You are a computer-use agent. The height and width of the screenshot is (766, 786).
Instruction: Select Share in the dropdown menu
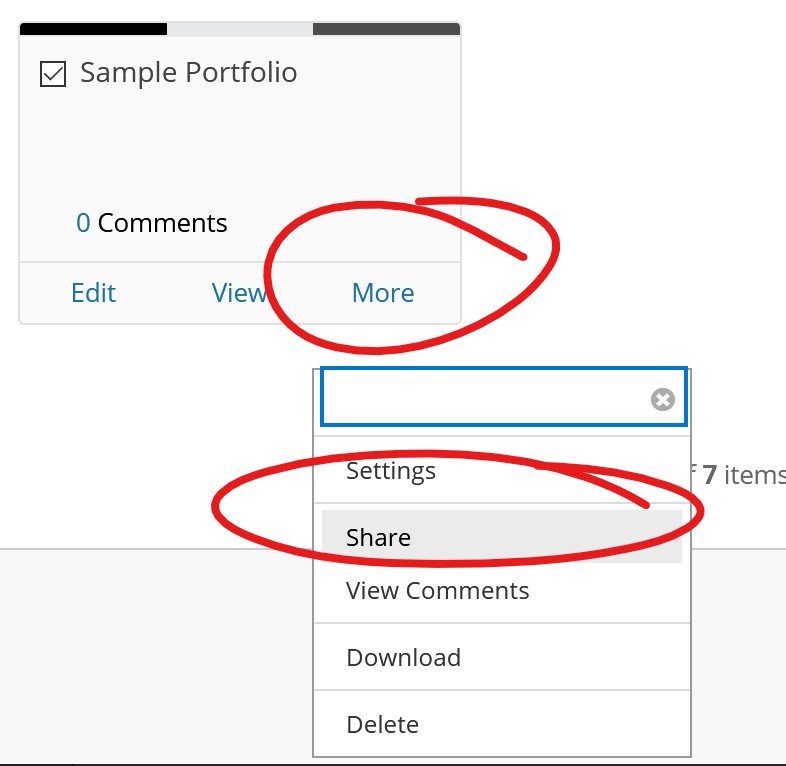pos(502,537)
